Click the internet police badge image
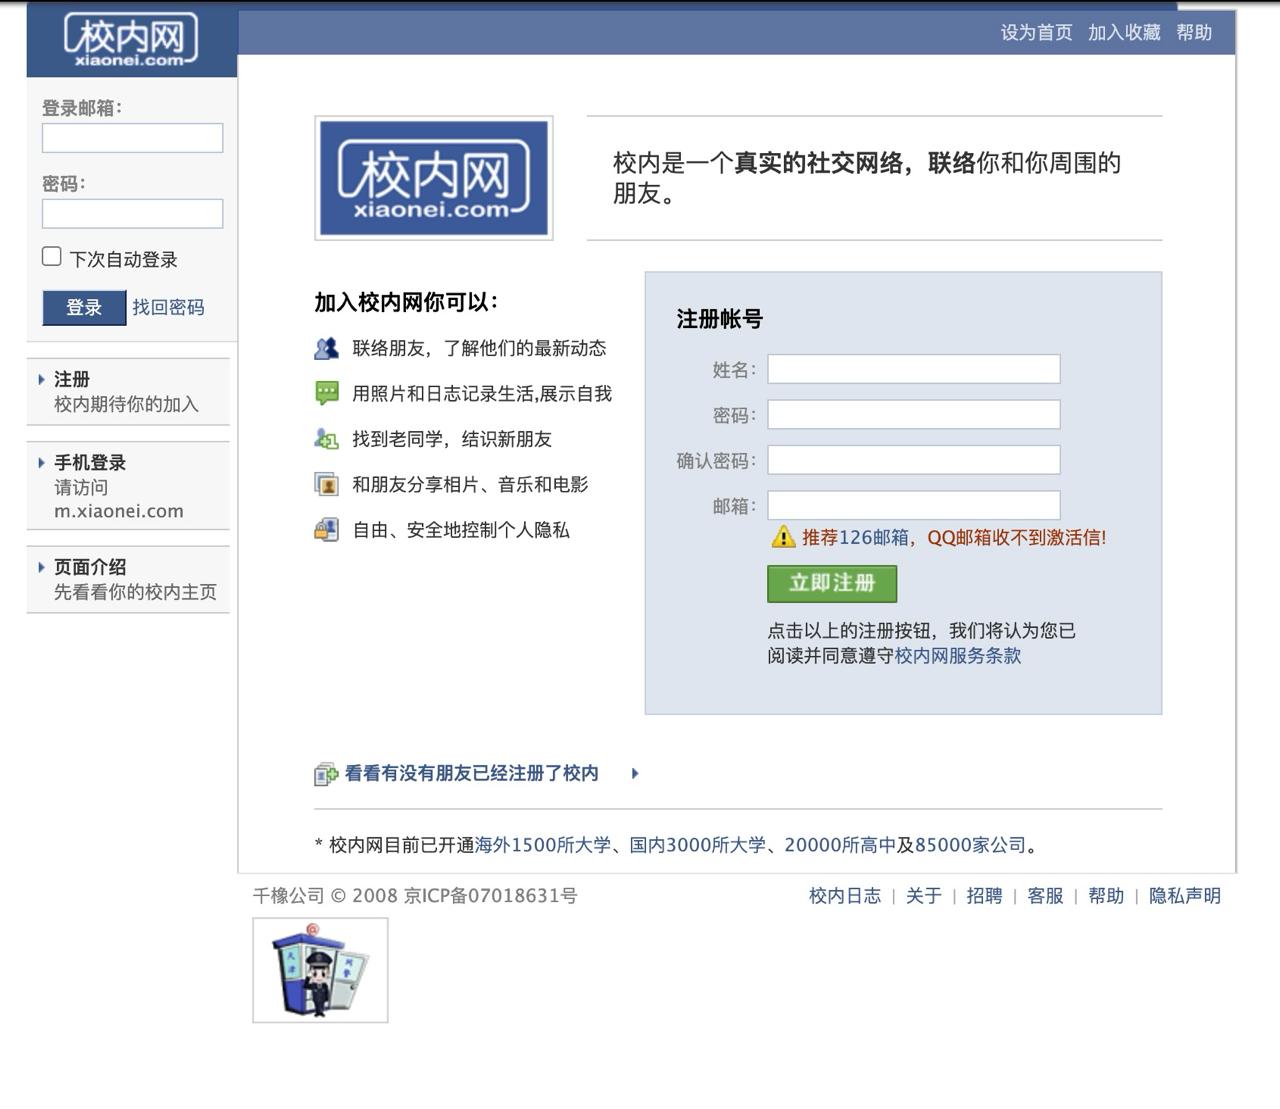 coord(320,970)
